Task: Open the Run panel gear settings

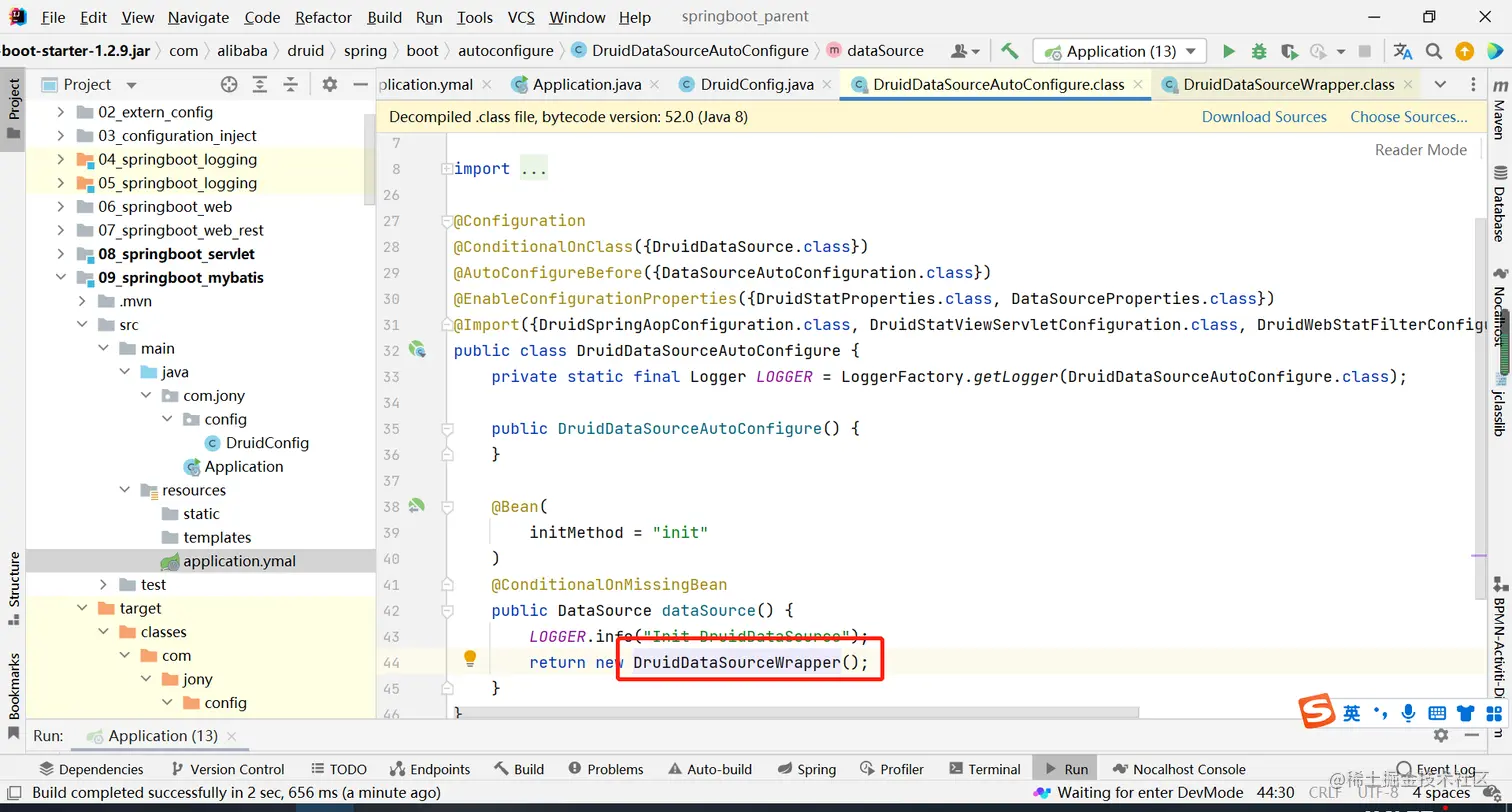Action: [x=1441, y=735]
